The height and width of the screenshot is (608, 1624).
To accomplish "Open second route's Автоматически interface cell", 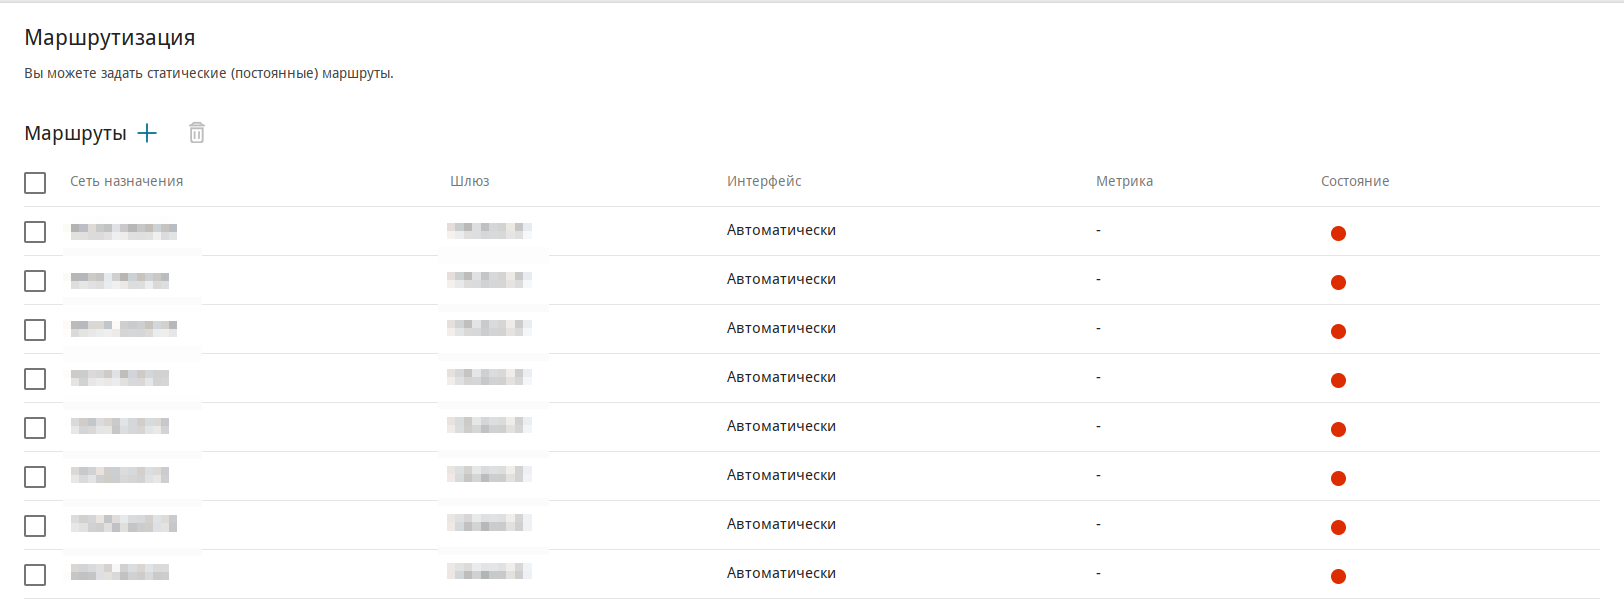I will (781, 279).
